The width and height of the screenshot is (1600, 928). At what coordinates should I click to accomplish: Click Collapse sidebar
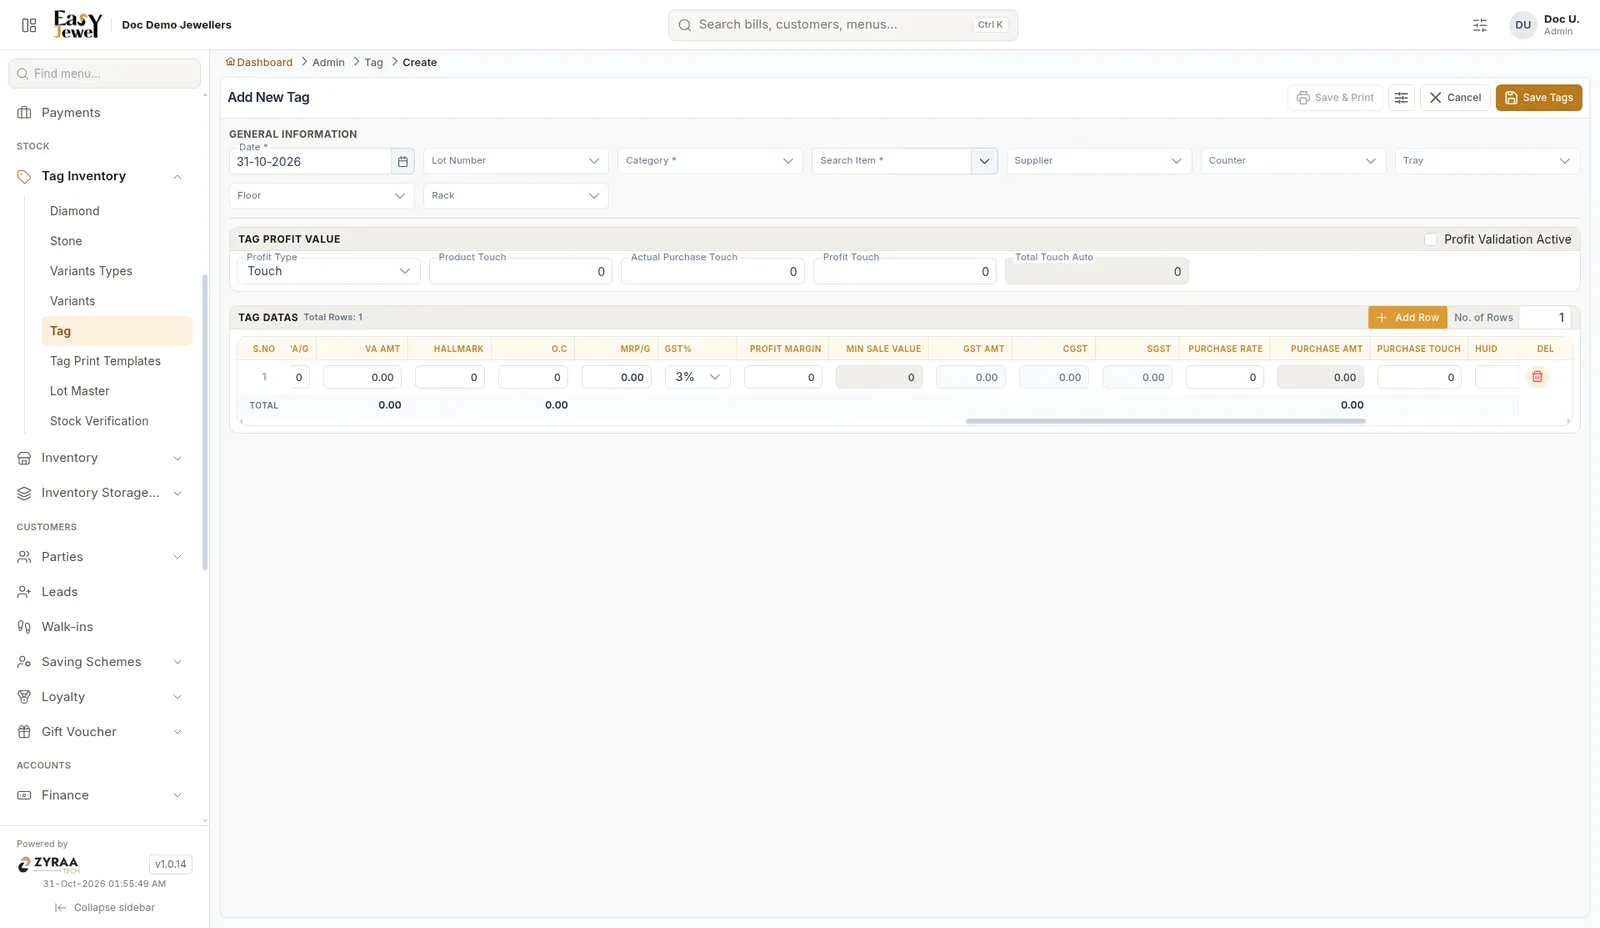click(x=105, y=908)
